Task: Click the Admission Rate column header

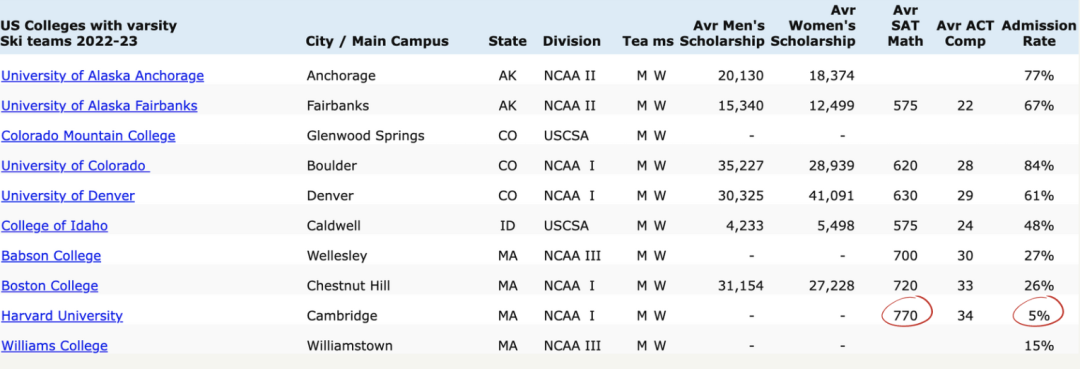Action: click(x=1039, y=33)
